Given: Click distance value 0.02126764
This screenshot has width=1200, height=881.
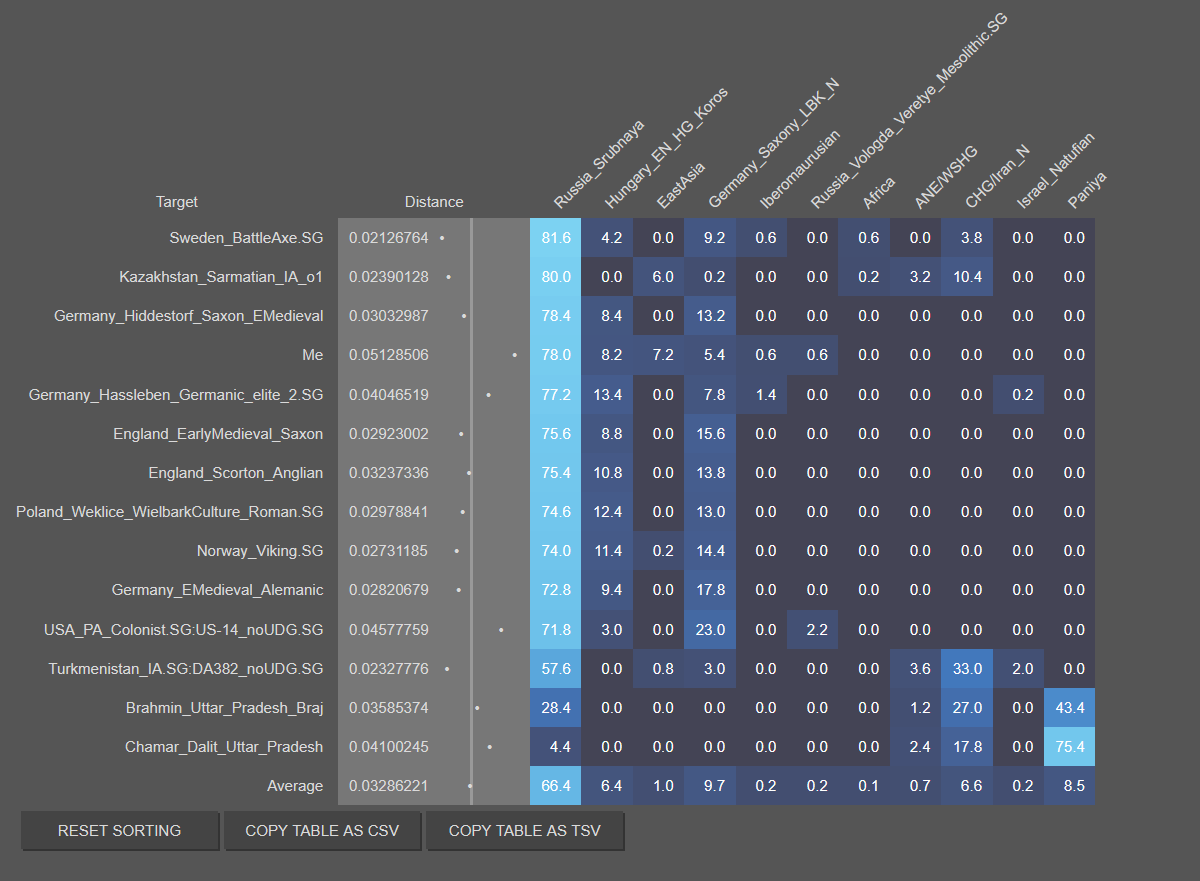Looking at the screenshot, I should coord(388,238).
